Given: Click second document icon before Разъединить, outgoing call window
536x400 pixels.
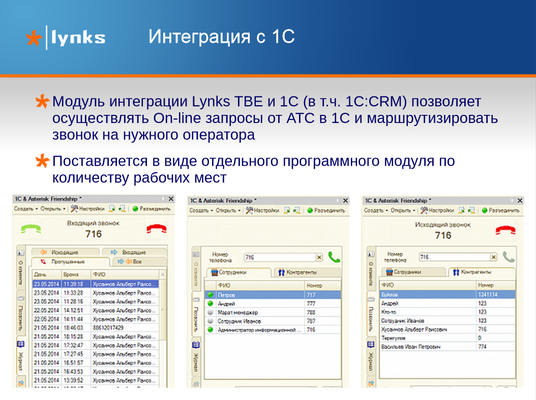Looking at the screenshot, I should click(x=472, y=210).
